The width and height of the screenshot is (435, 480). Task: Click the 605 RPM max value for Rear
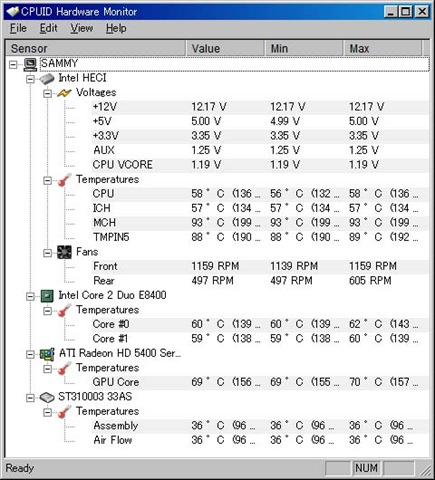click(370, 281)
